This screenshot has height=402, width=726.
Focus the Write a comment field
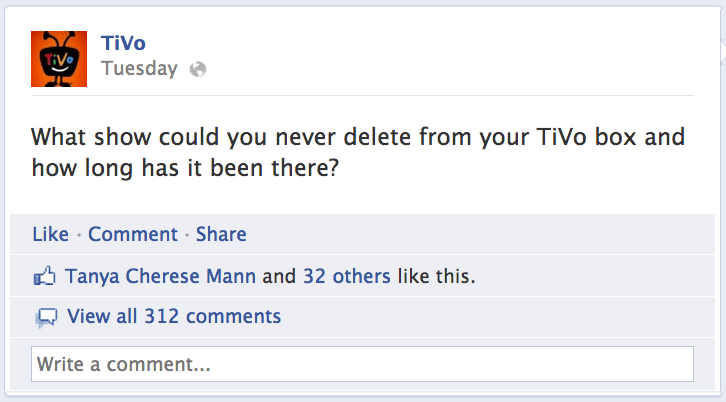click(362, 364)
